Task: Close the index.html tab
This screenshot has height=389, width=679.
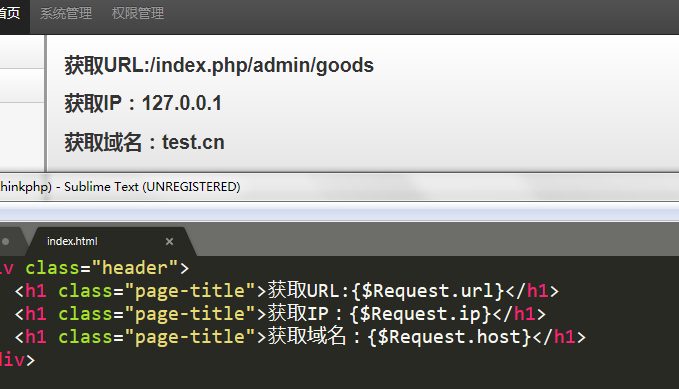Action: [169, 241]
